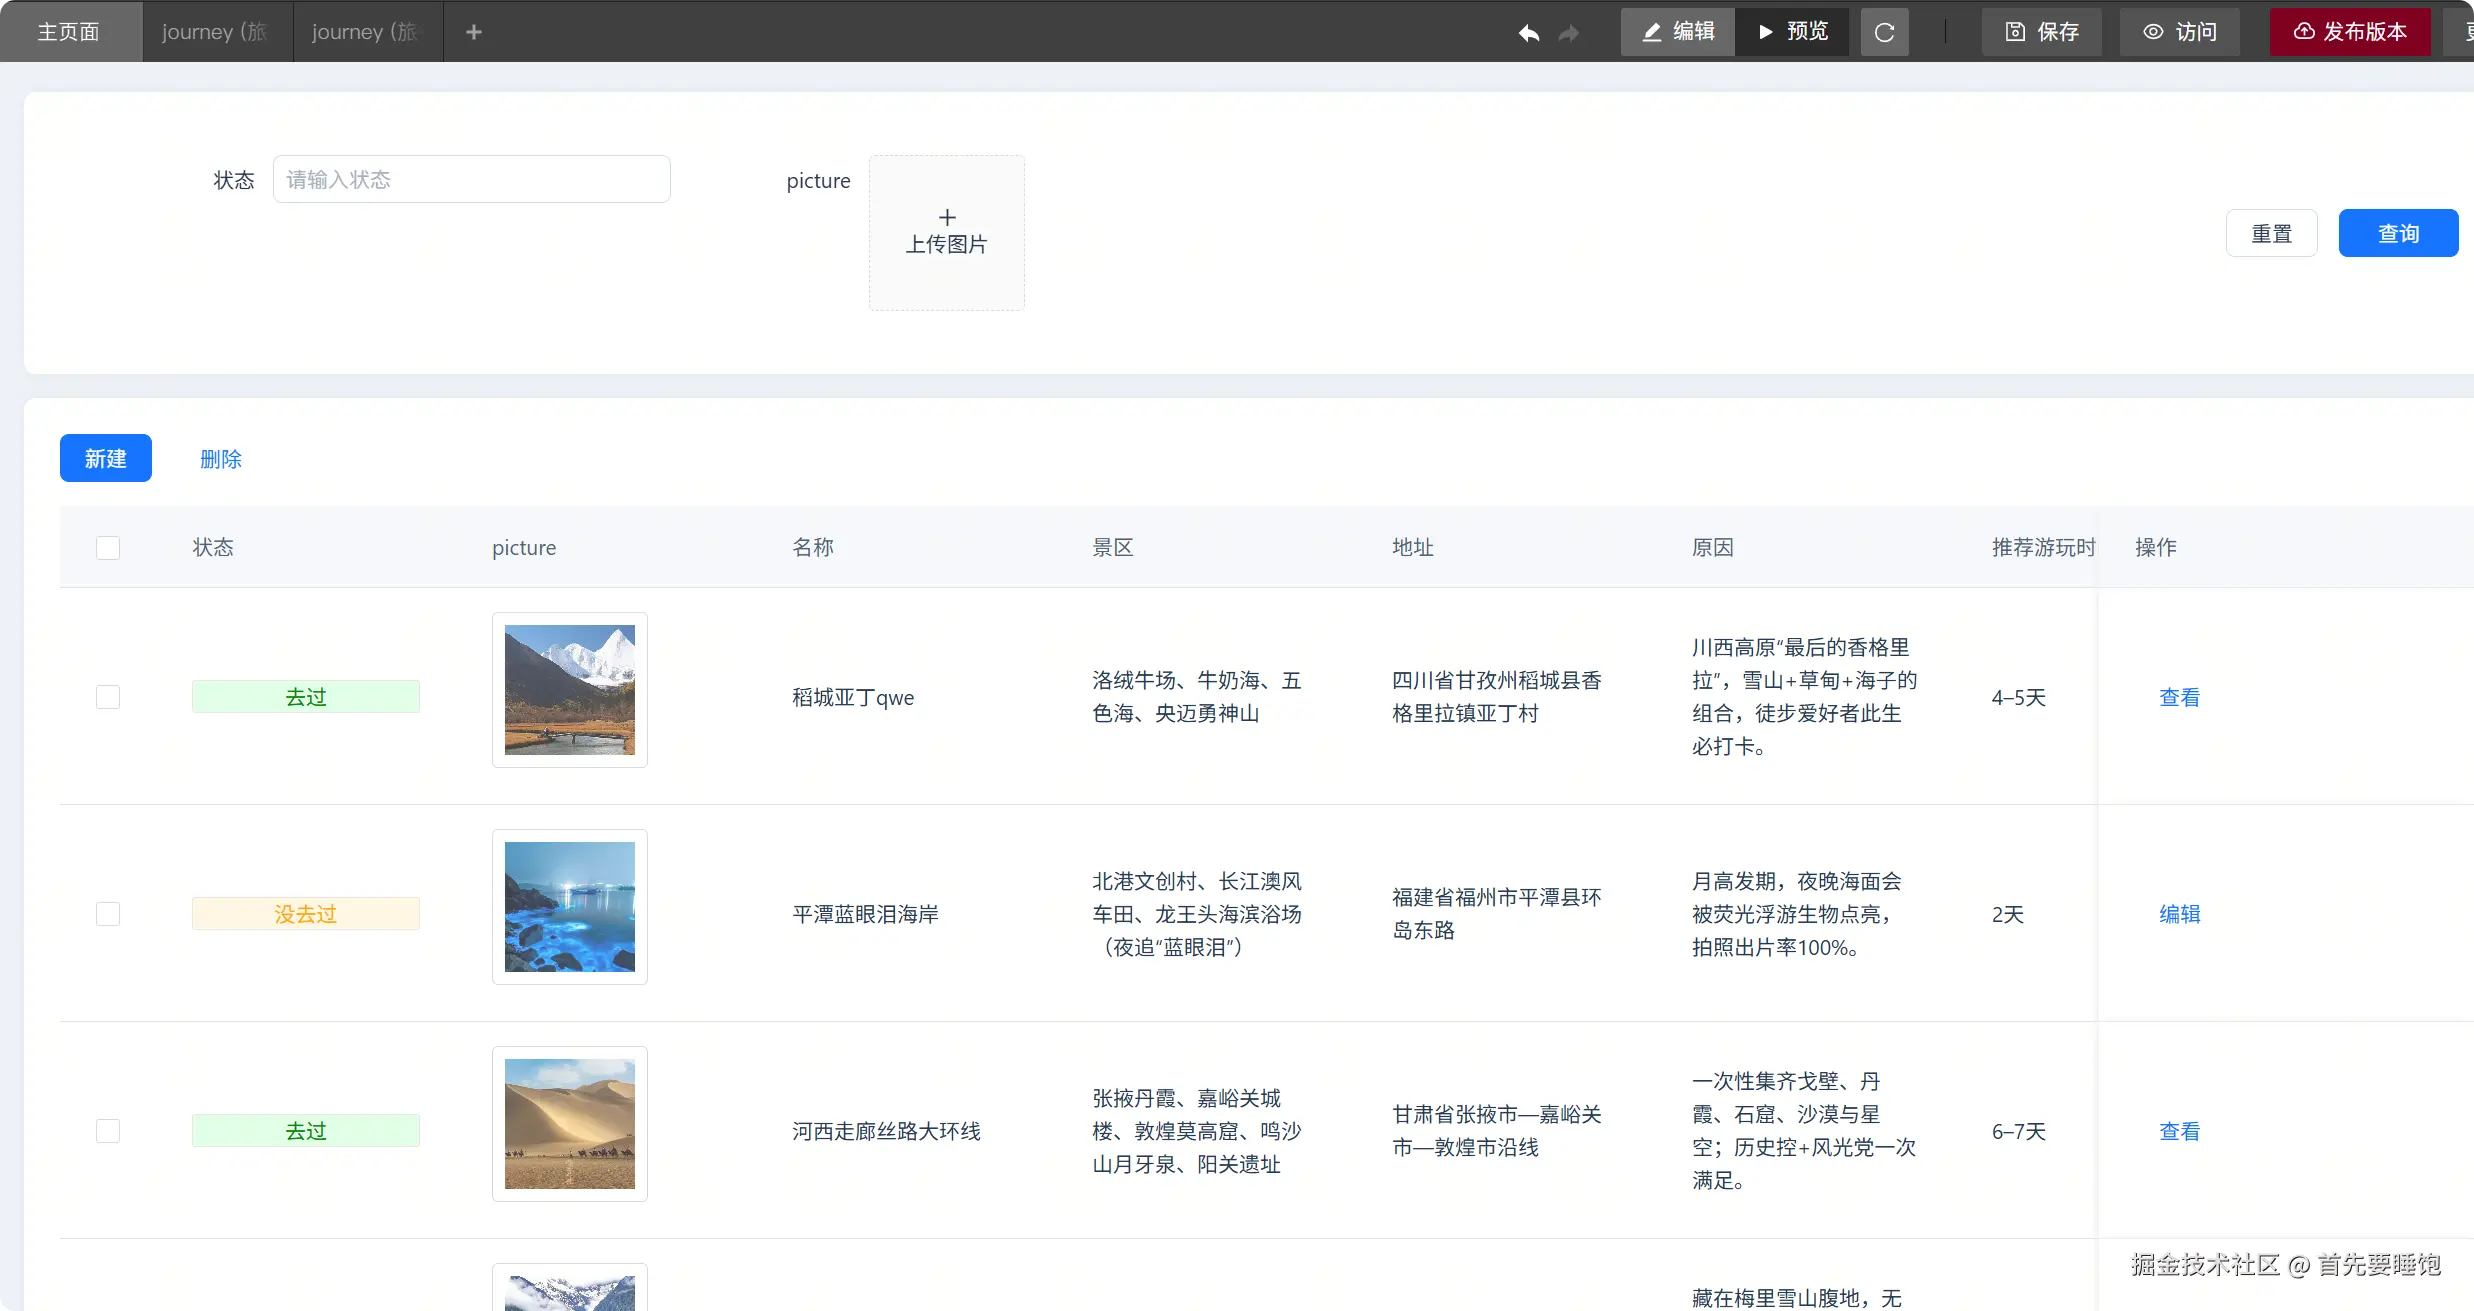2474x1311 pixels.
Task: Check the 河西走廊丝路大环线 row checkbox
Action: tap(108, 1131)
